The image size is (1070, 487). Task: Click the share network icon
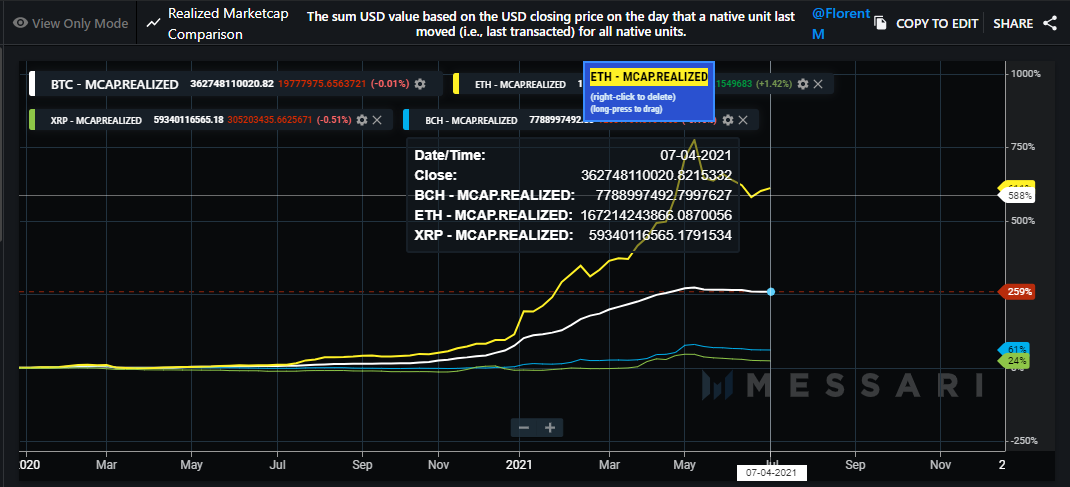click(x=1050, y=24)
